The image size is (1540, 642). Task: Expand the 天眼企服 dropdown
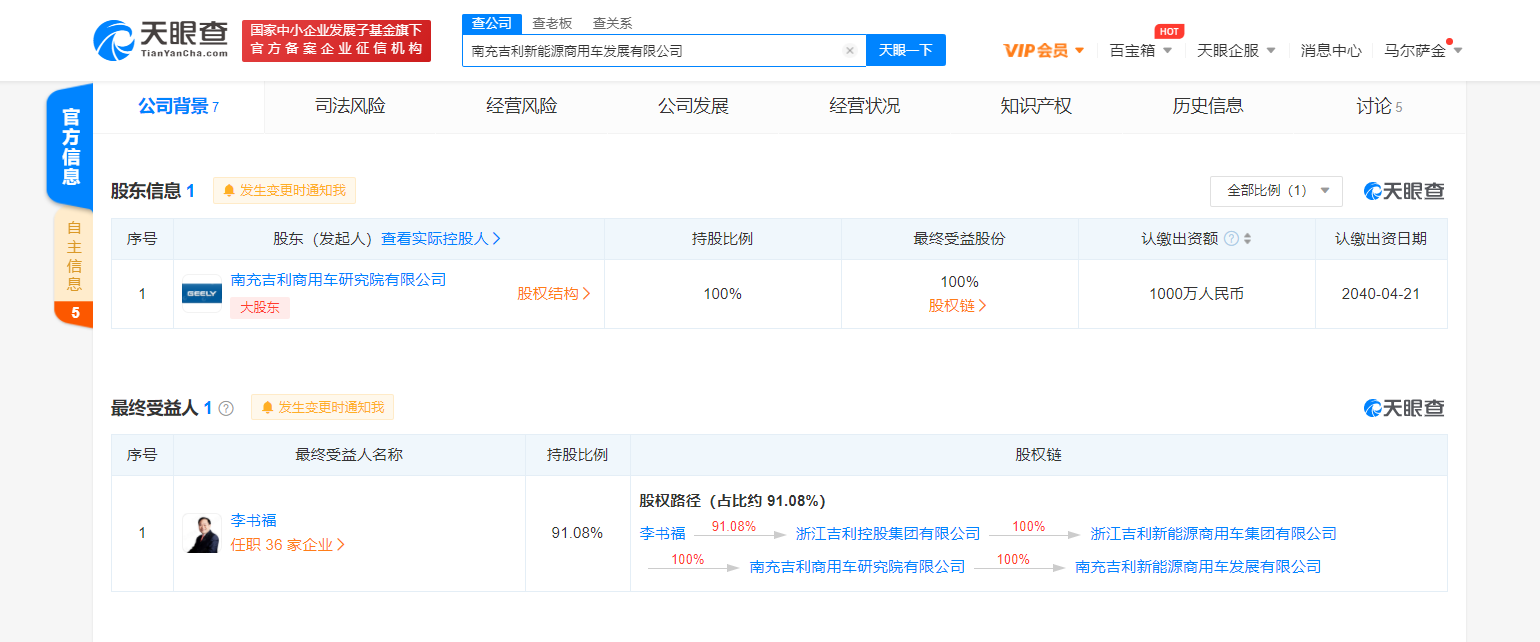pos(1236,50)
